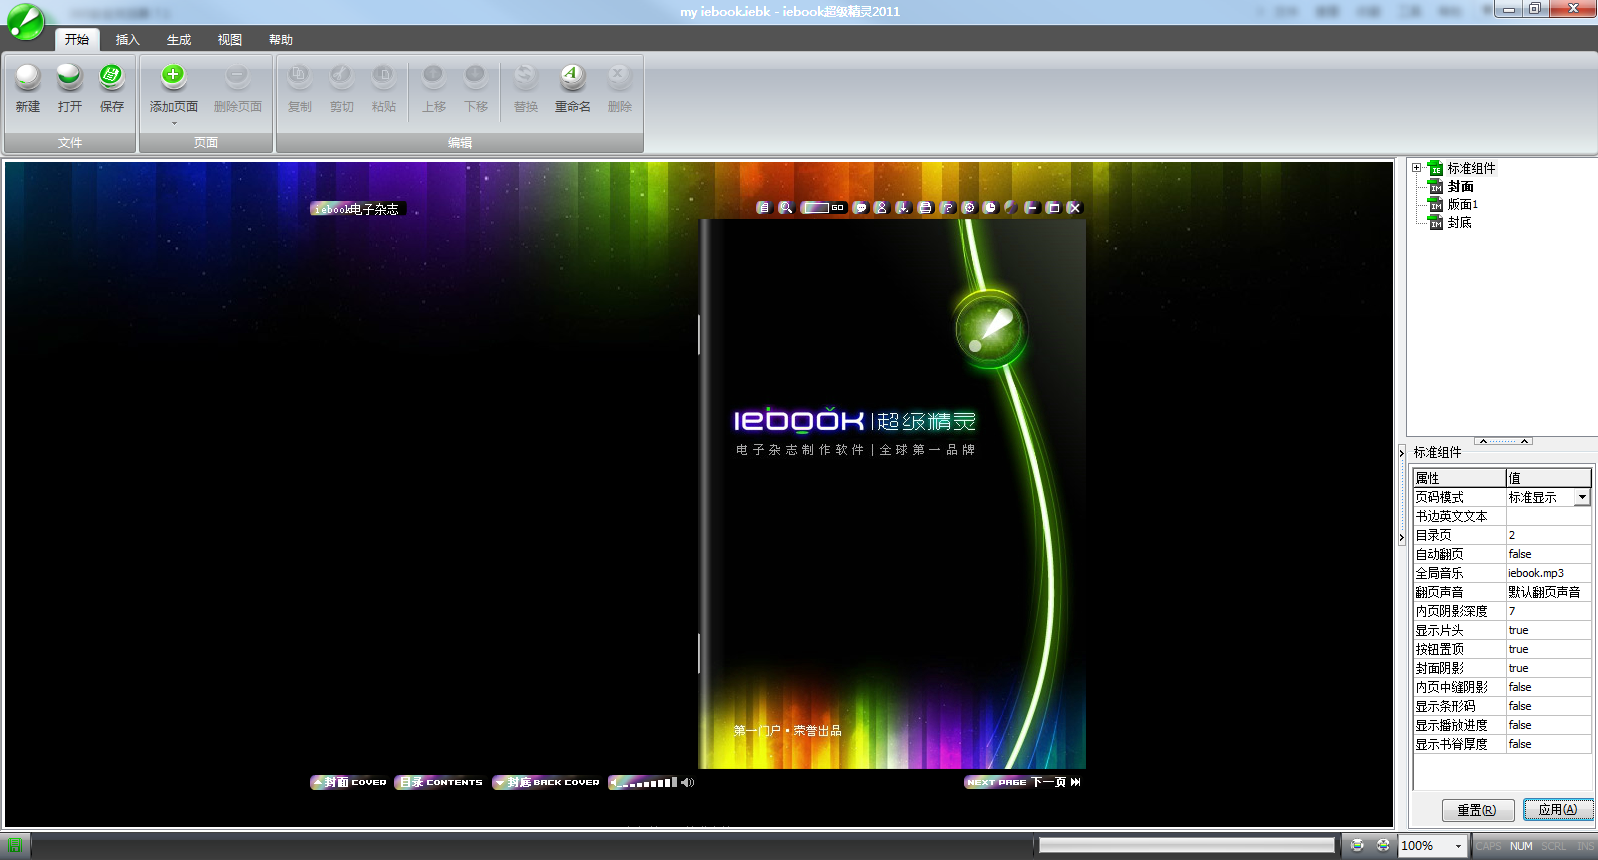The width and height of the screenshot is (1598, 860).
Task: Click the green icon at status bar left
Action: [15, 845]
